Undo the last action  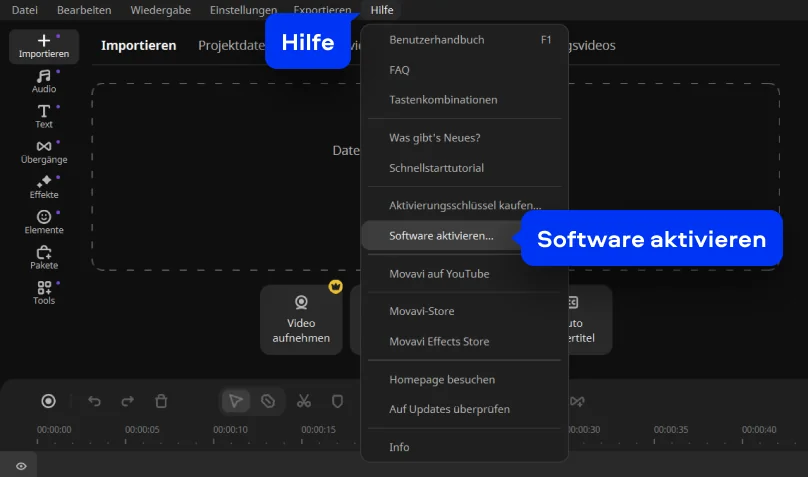95,401
